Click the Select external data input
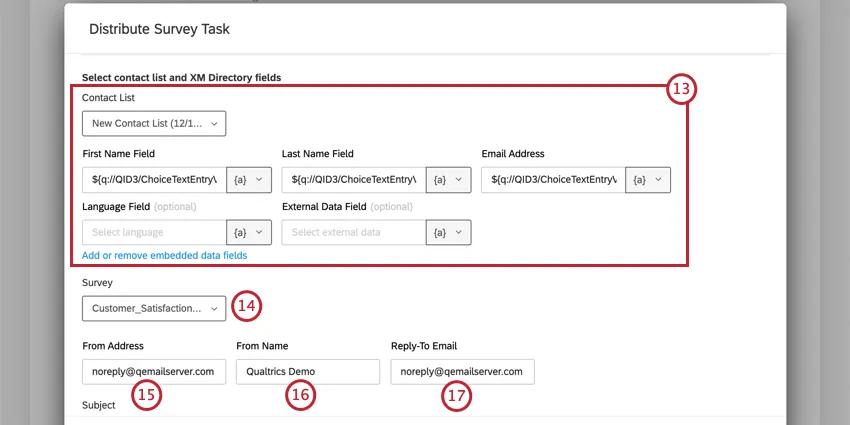The image size is (850, 425). coord(354,232)
